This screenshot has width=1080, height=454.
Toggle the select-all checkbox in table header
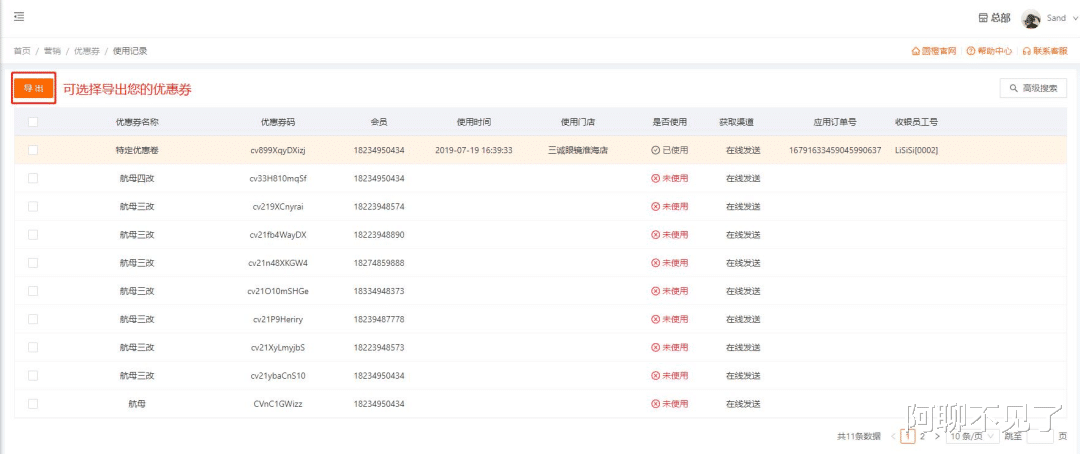(x=33, y=122)
